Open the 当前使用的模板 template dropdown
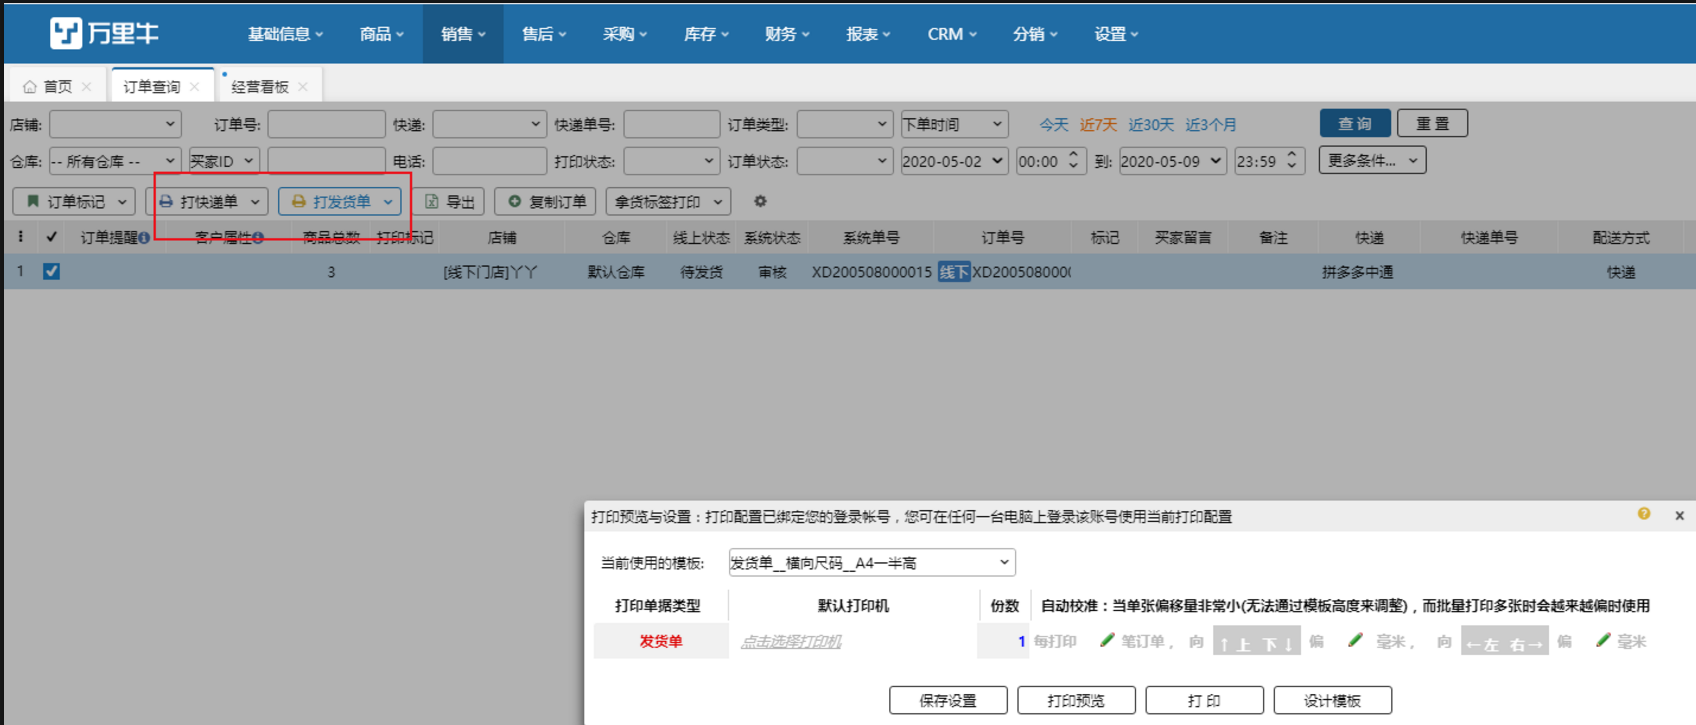Image resolution: width=1696 pixels, height=725 pixels. (x=872, y=562)
